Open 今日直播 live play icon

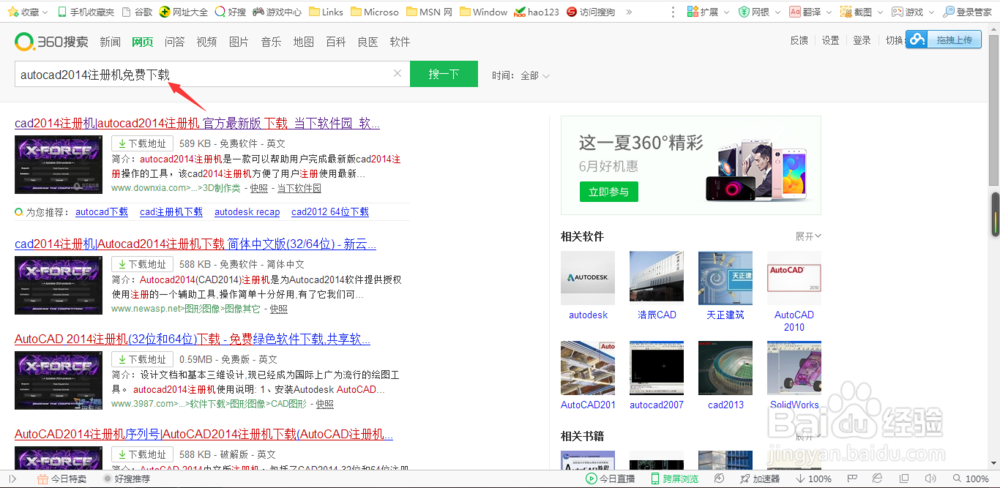click(x=610, y=478)
